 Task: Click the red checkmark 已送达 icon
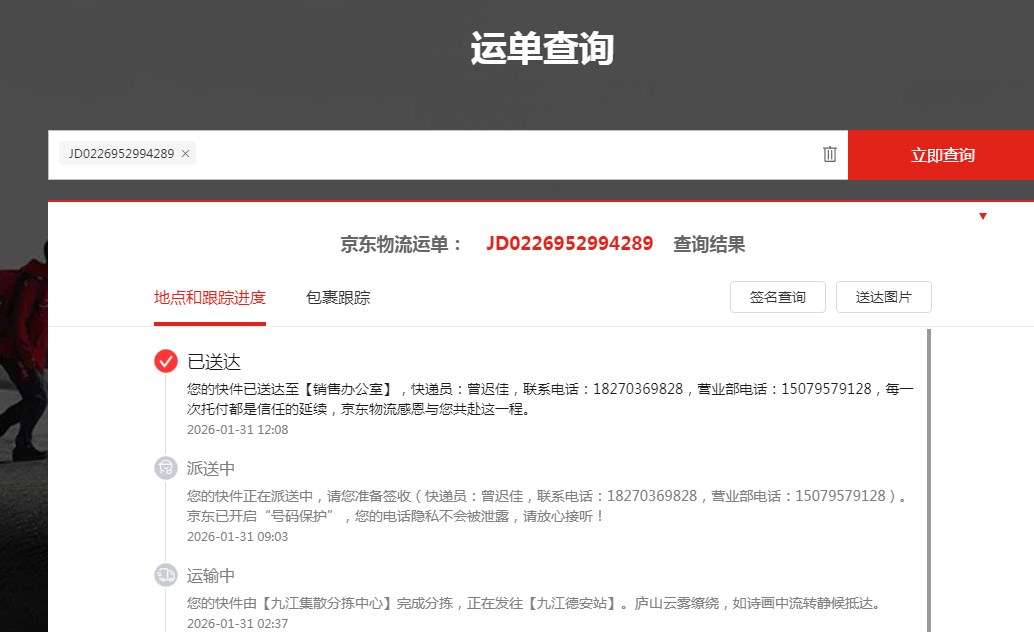[x=166, y=361]
